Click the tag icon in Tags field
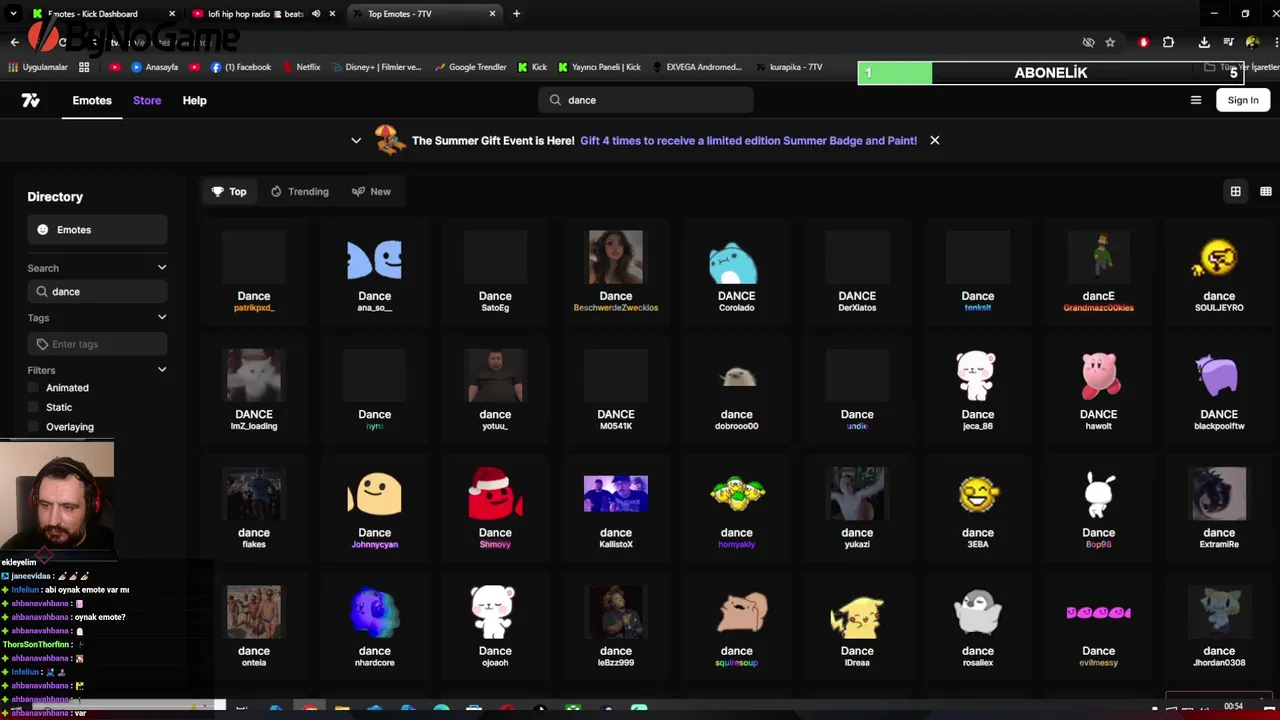Image resolution: width=1280 pixels, height=720 pixels. [42, 344]
